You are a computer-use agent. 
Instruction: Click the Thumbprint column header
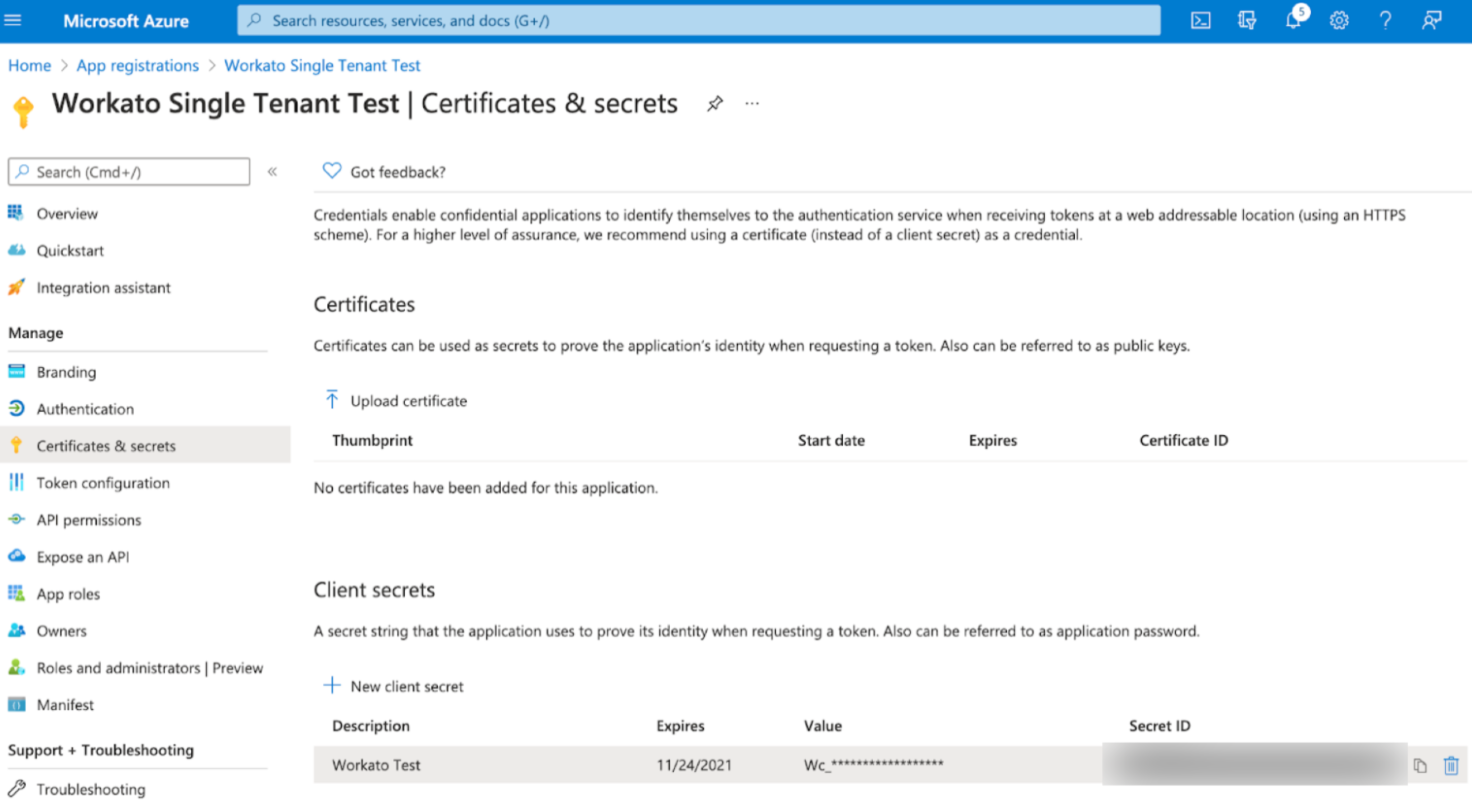coord(372,440)
